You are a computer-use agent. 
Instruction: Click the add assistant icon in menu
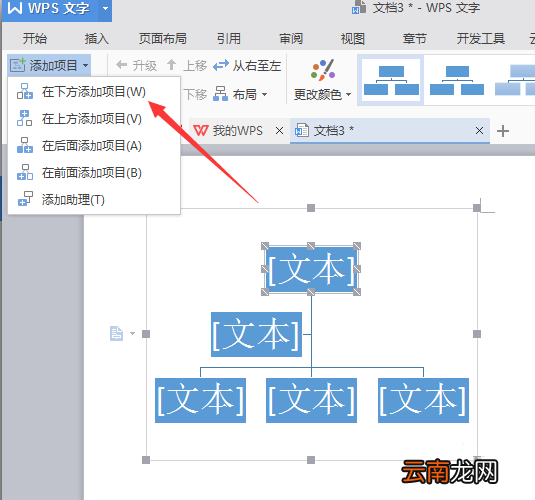[x=25, y=199]
